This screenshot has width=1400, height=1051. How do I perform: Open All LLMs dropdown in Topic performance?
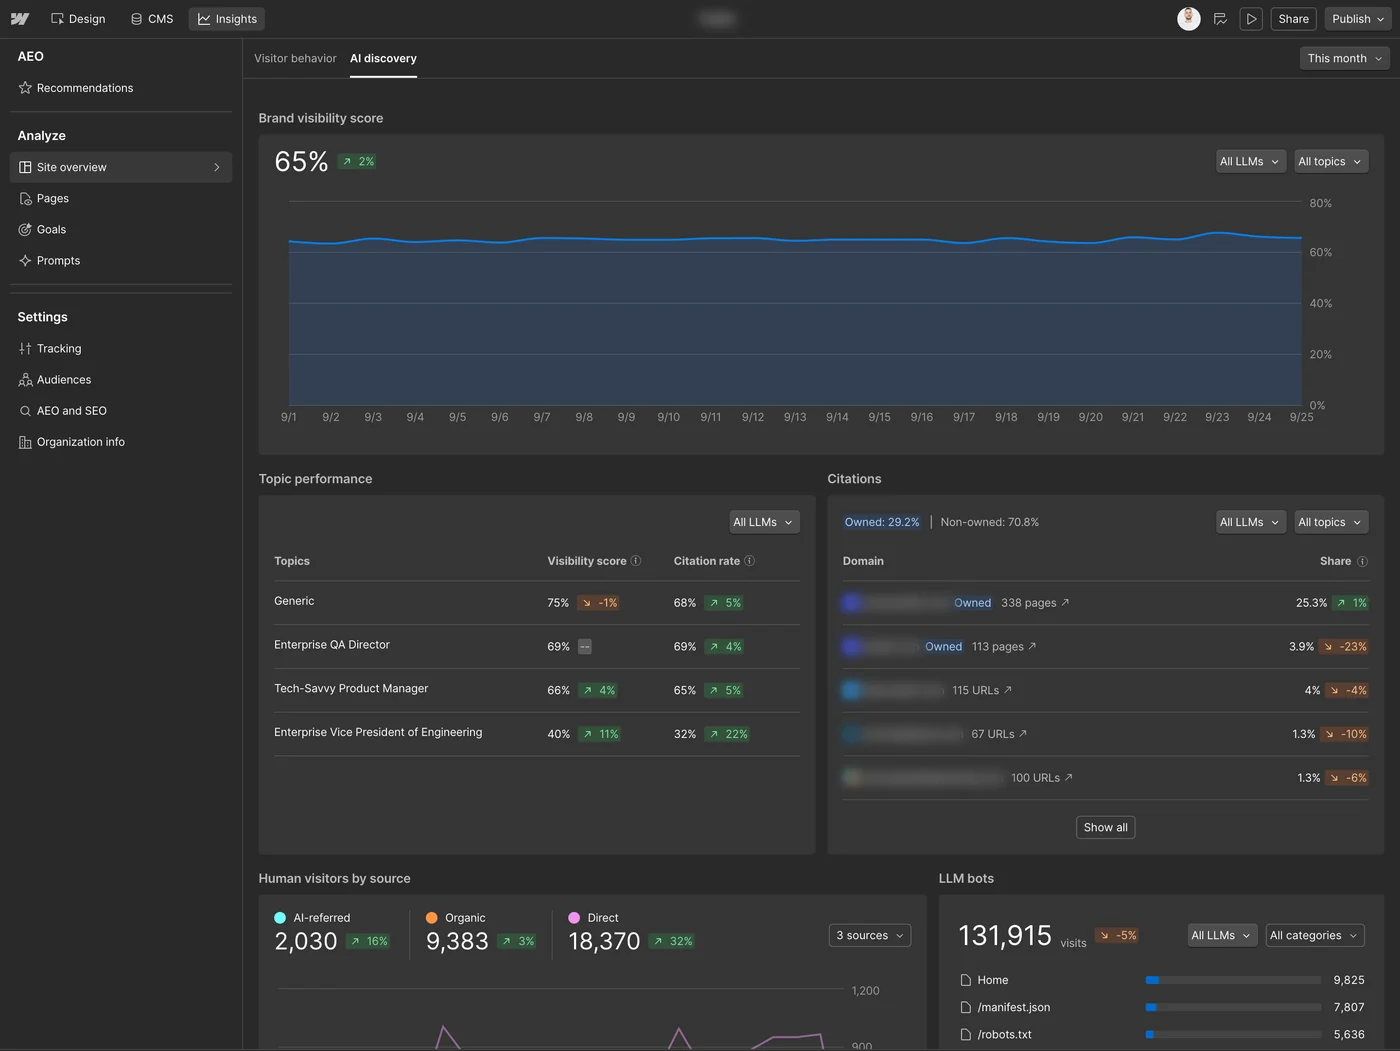[763, 522]
